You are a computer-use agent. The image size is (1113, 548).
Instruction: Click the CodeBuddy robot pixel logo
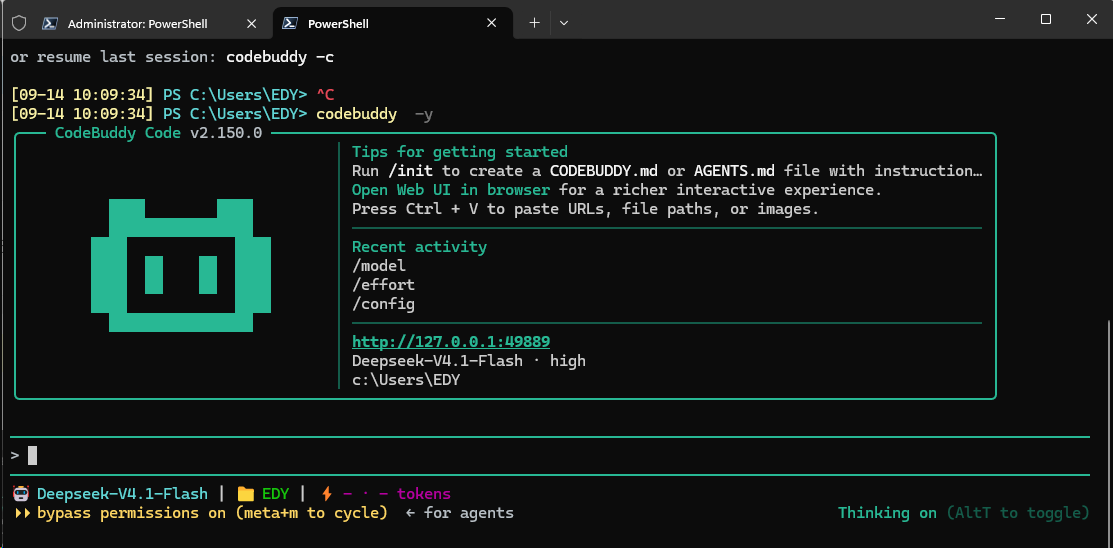tap(181, 265)
